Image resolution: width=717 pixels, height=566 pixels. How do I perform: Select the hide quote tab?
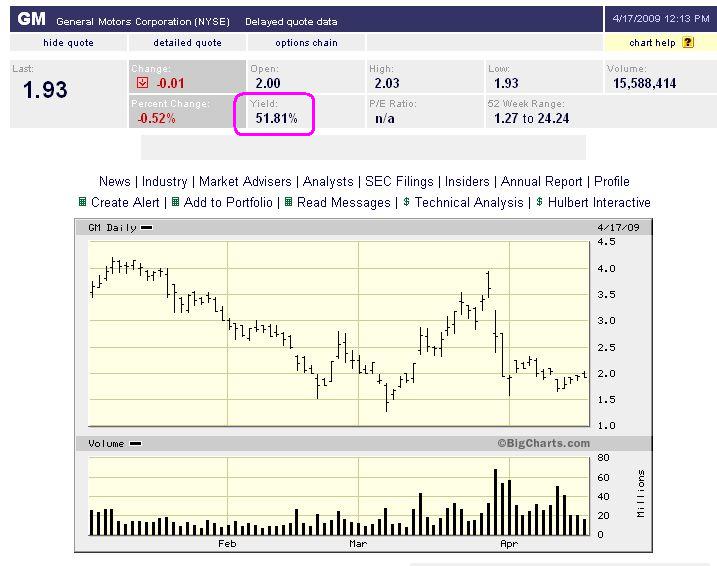[x=68, y=43]
